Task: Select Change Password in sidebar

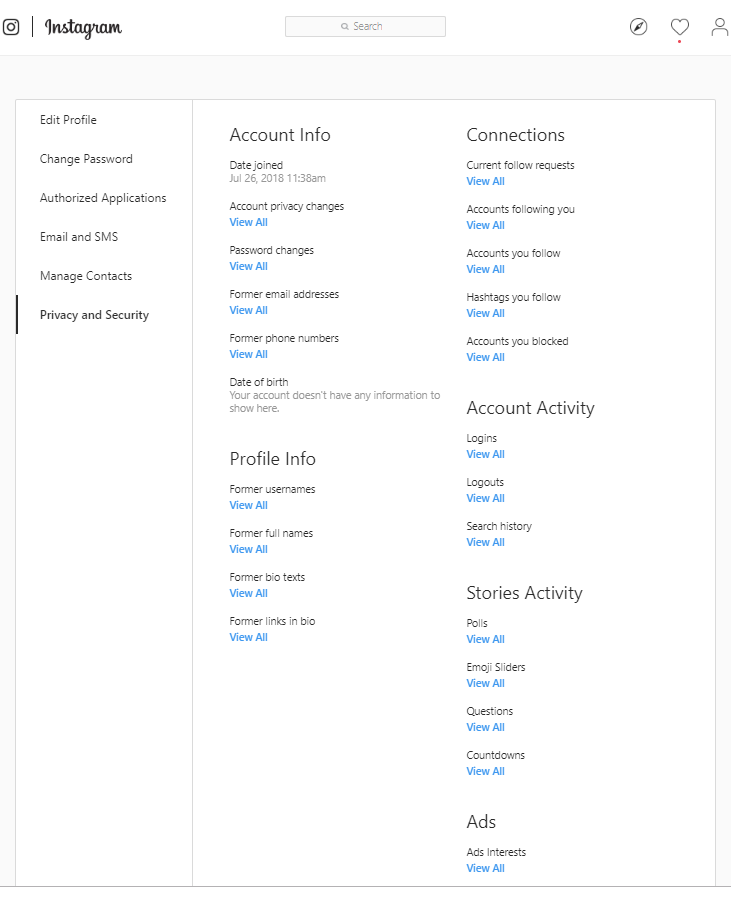Action: pos(86,159)
